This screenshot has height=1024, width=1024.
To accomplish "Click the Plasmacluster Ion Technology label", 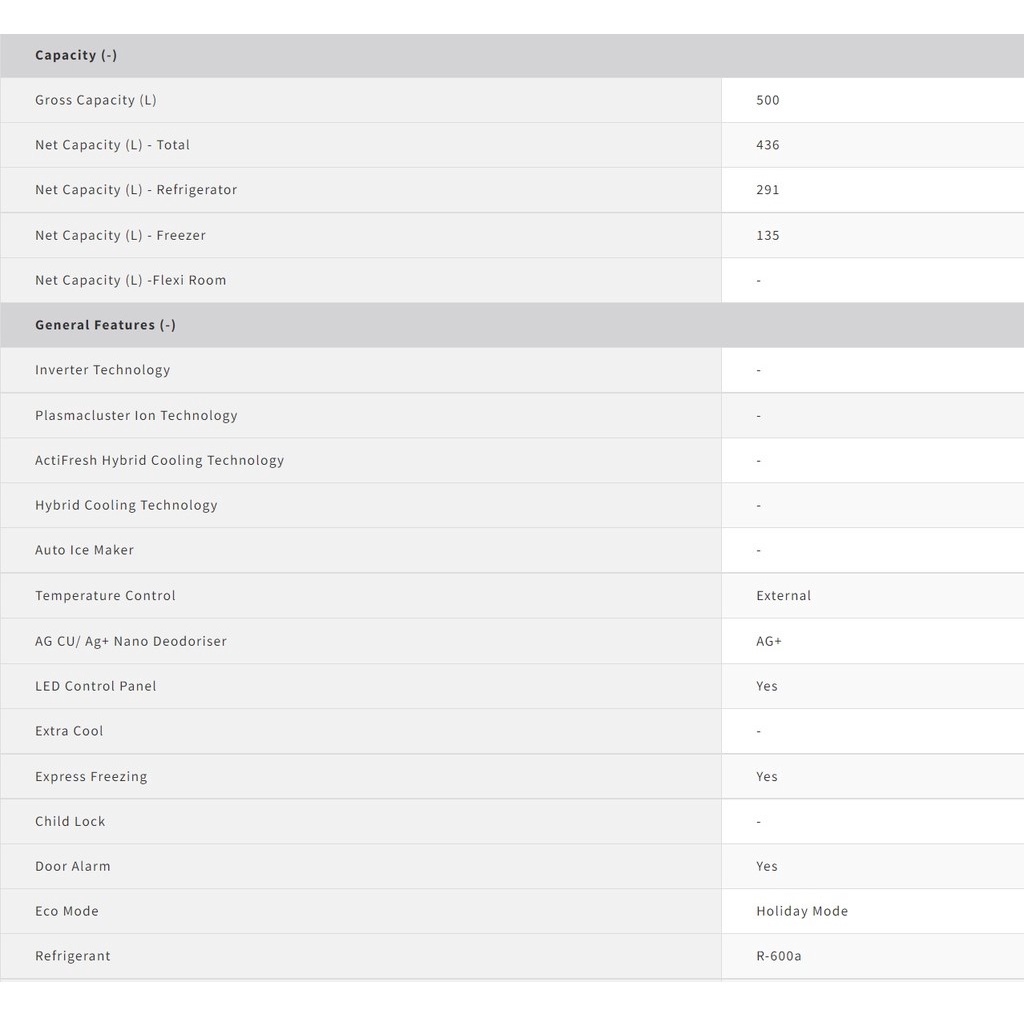I will (136, 415).
